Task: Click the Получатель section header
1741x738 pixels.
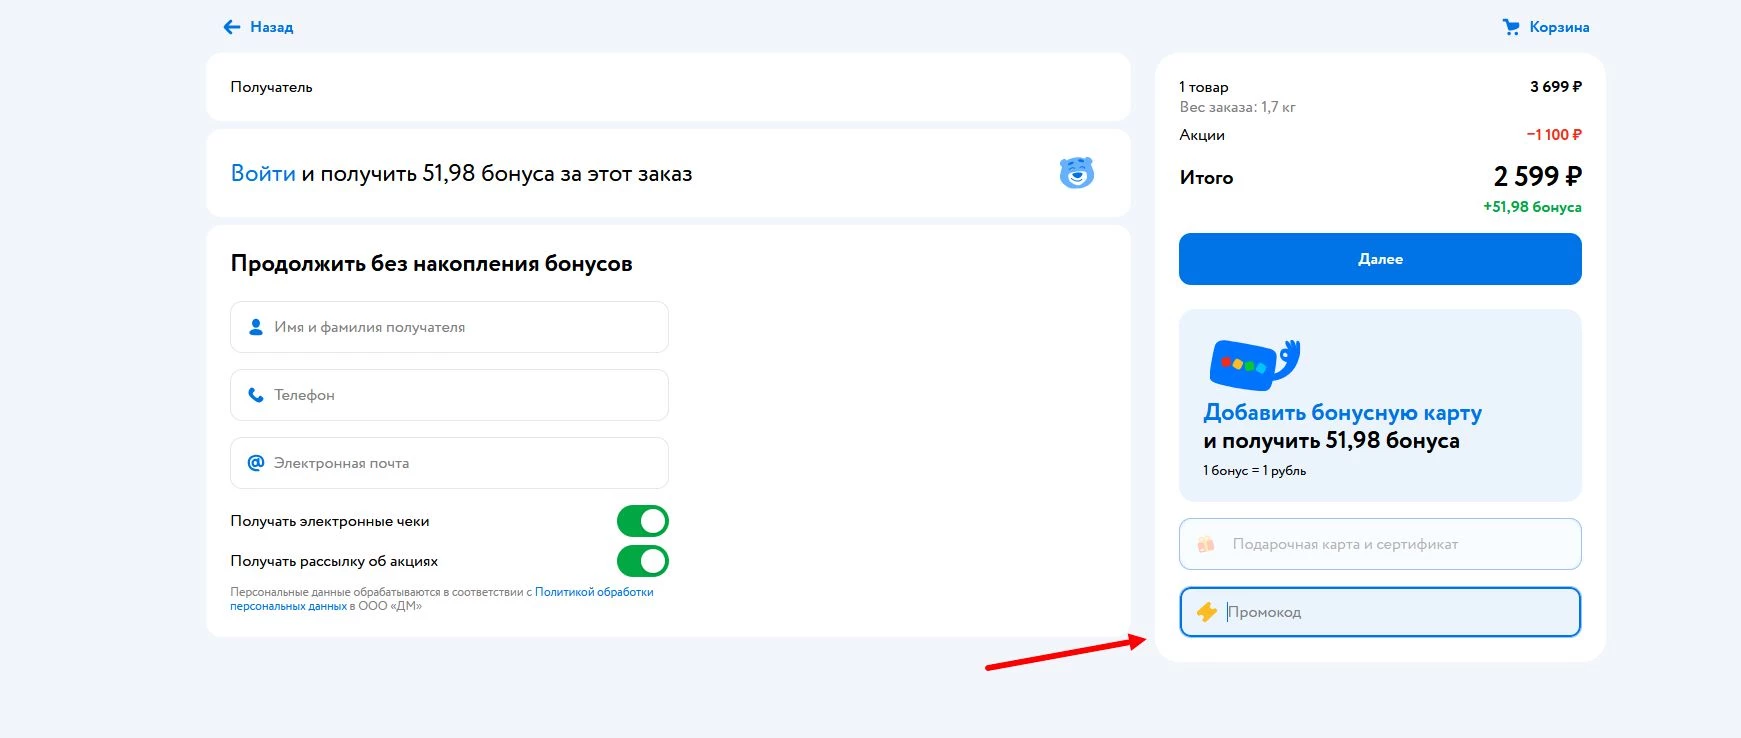Action: click(x=271, y=87)
